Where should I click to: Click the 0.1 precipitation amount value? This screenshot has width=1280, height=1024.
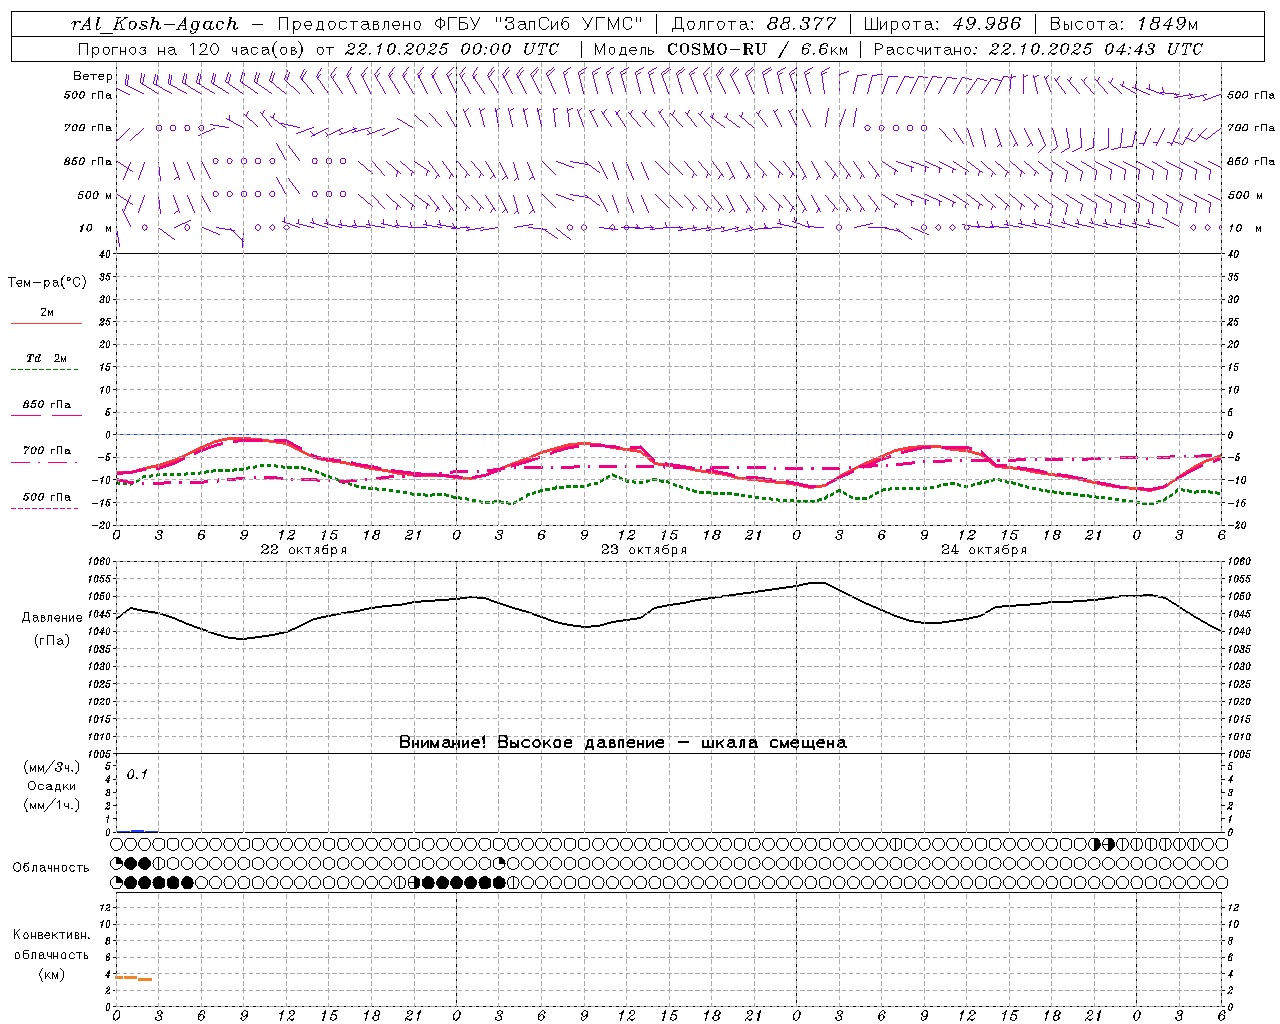tap(137, 774)
